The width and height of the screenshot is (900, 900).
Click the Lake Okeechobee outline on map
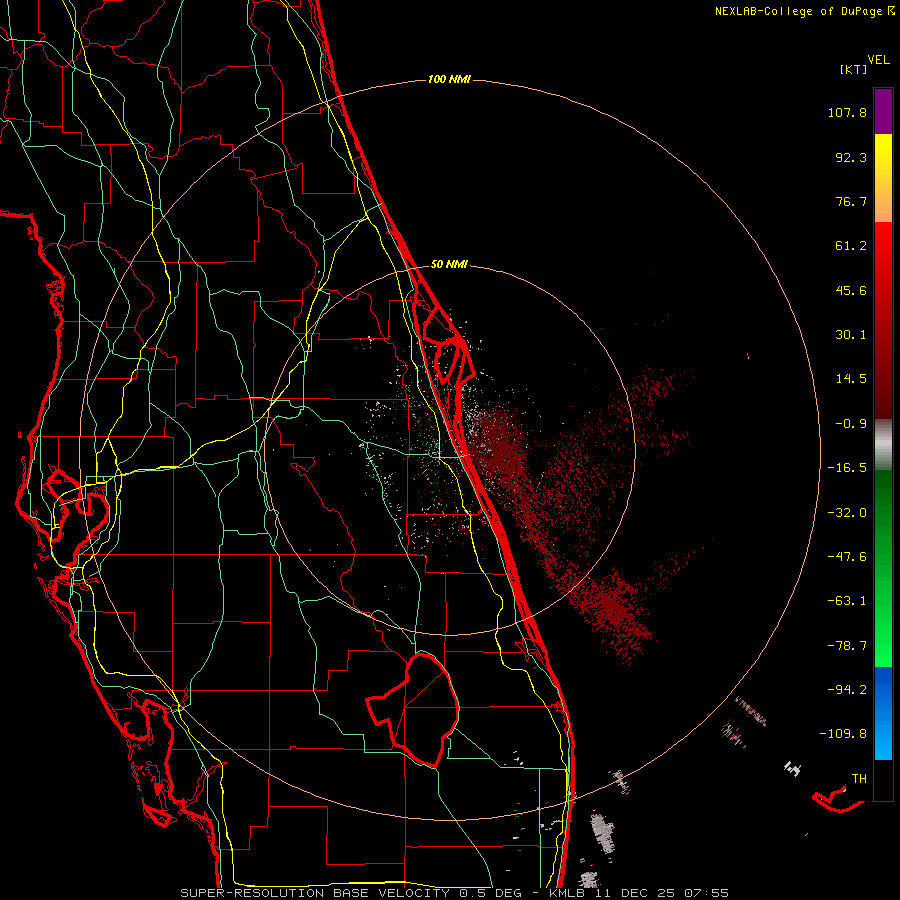point(414,710)
